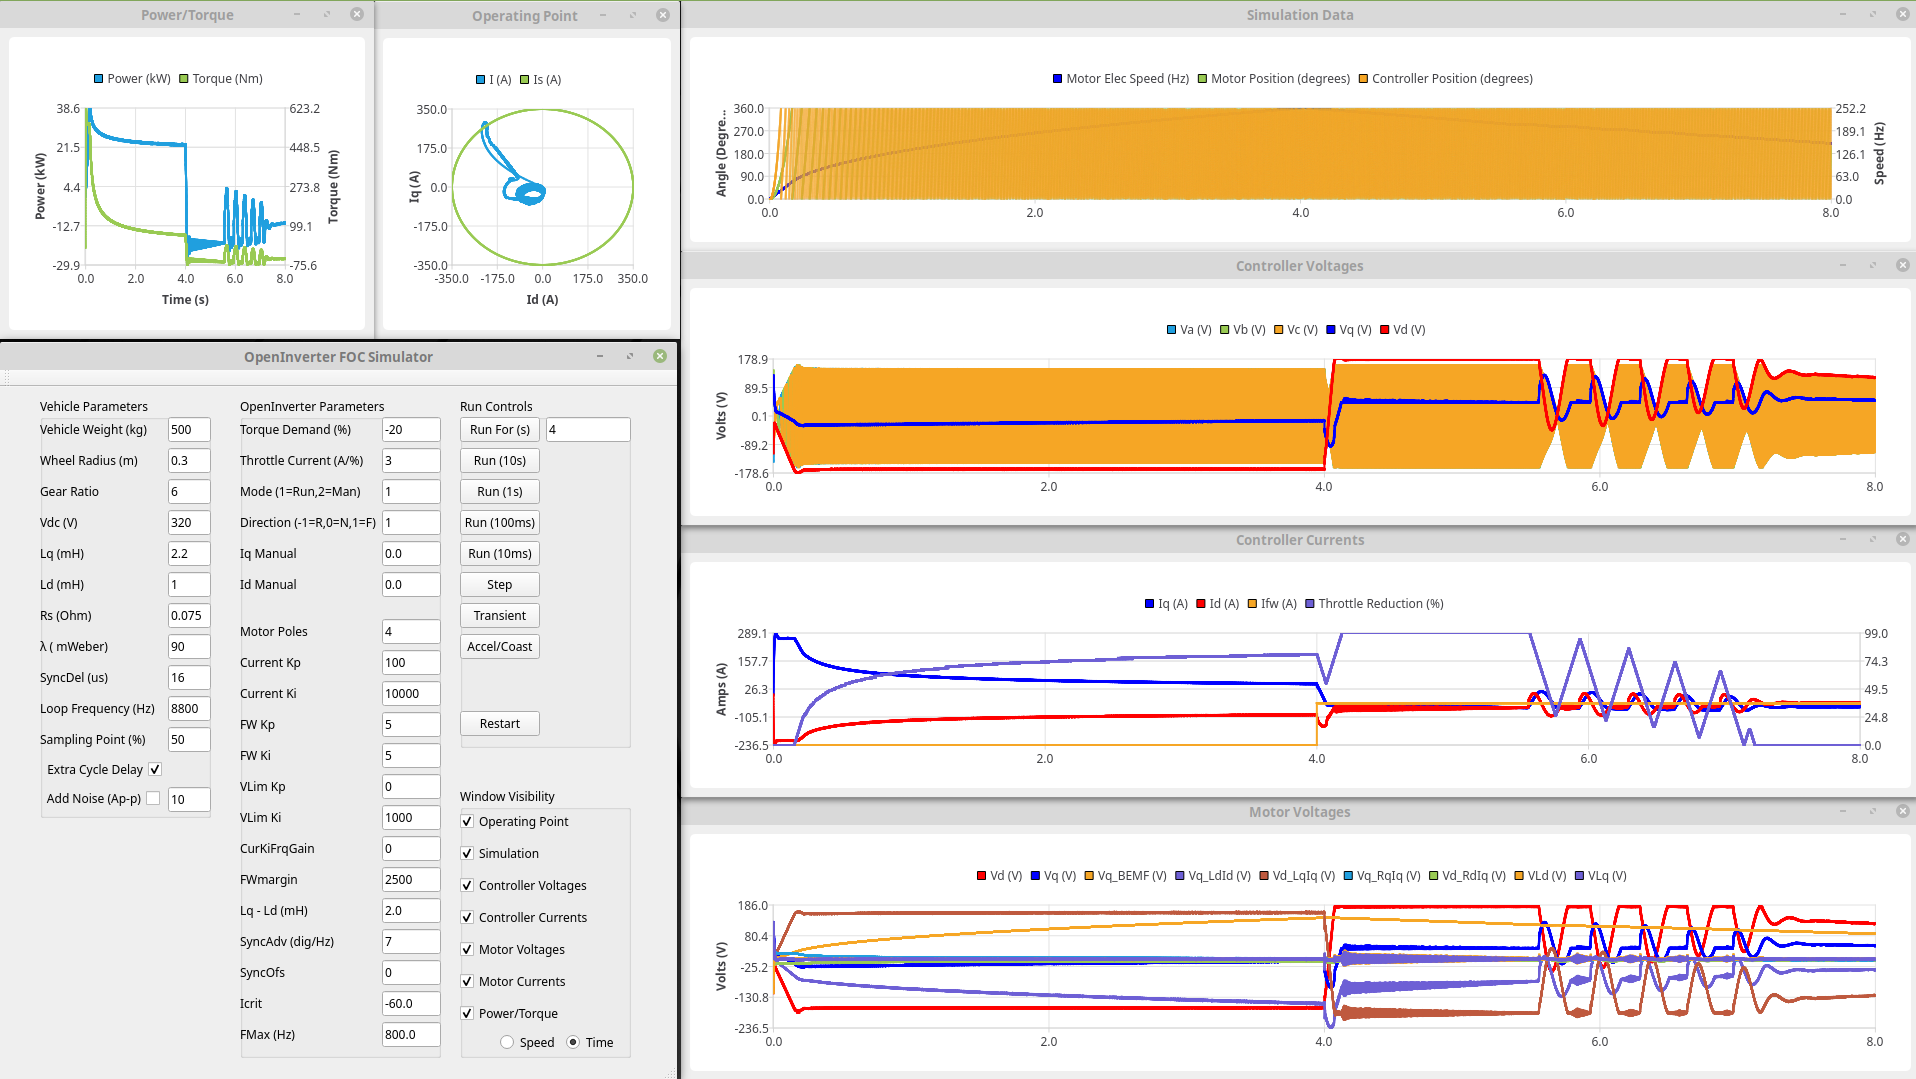Image resolution: width=1916 pixels, height=1079 pixels.
Task: Close the Controller Currents panel
Action: (1902, 539)
